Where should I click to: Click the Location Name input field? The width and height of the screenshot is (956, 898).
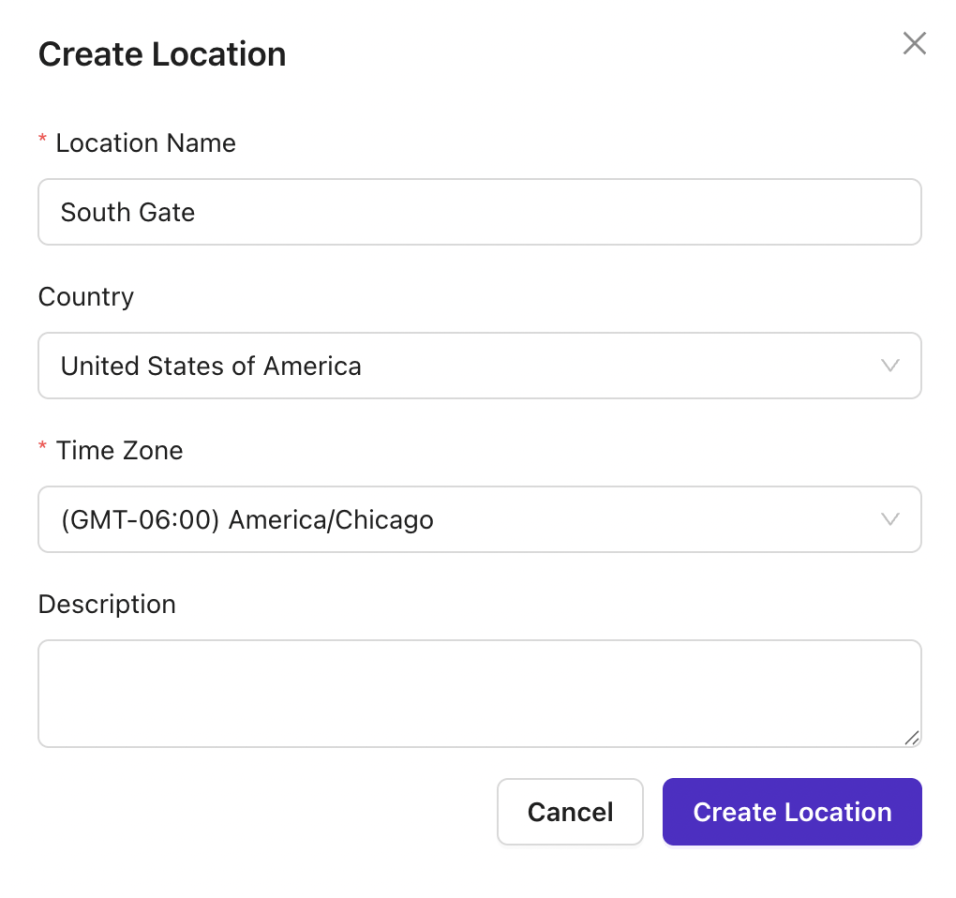tap(480, 212)
